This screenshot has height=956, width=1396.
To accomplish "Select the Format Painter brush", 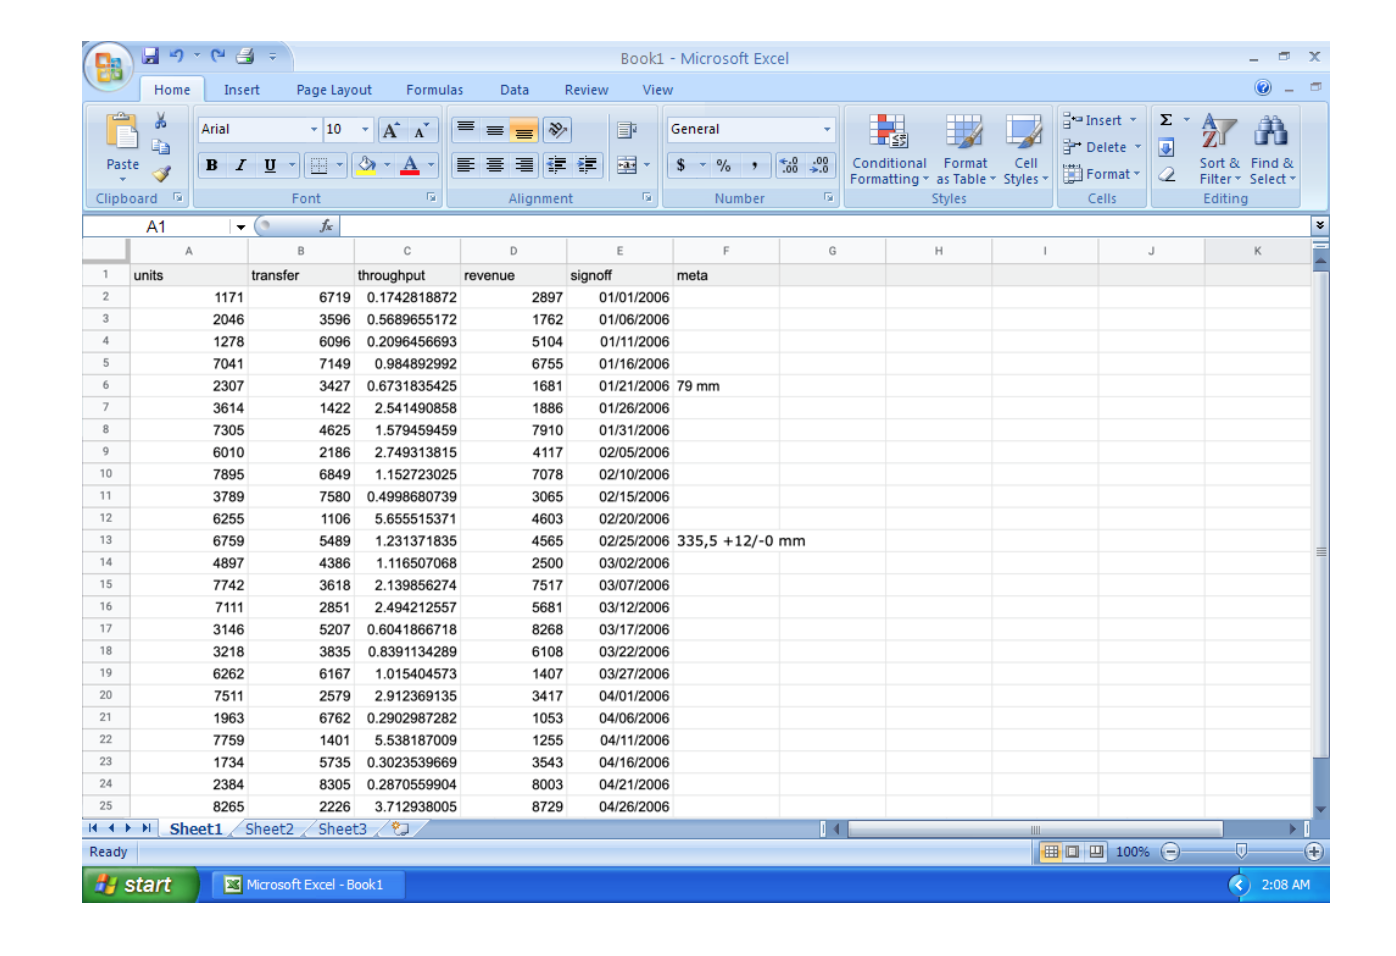I will [x=161, y=174].
